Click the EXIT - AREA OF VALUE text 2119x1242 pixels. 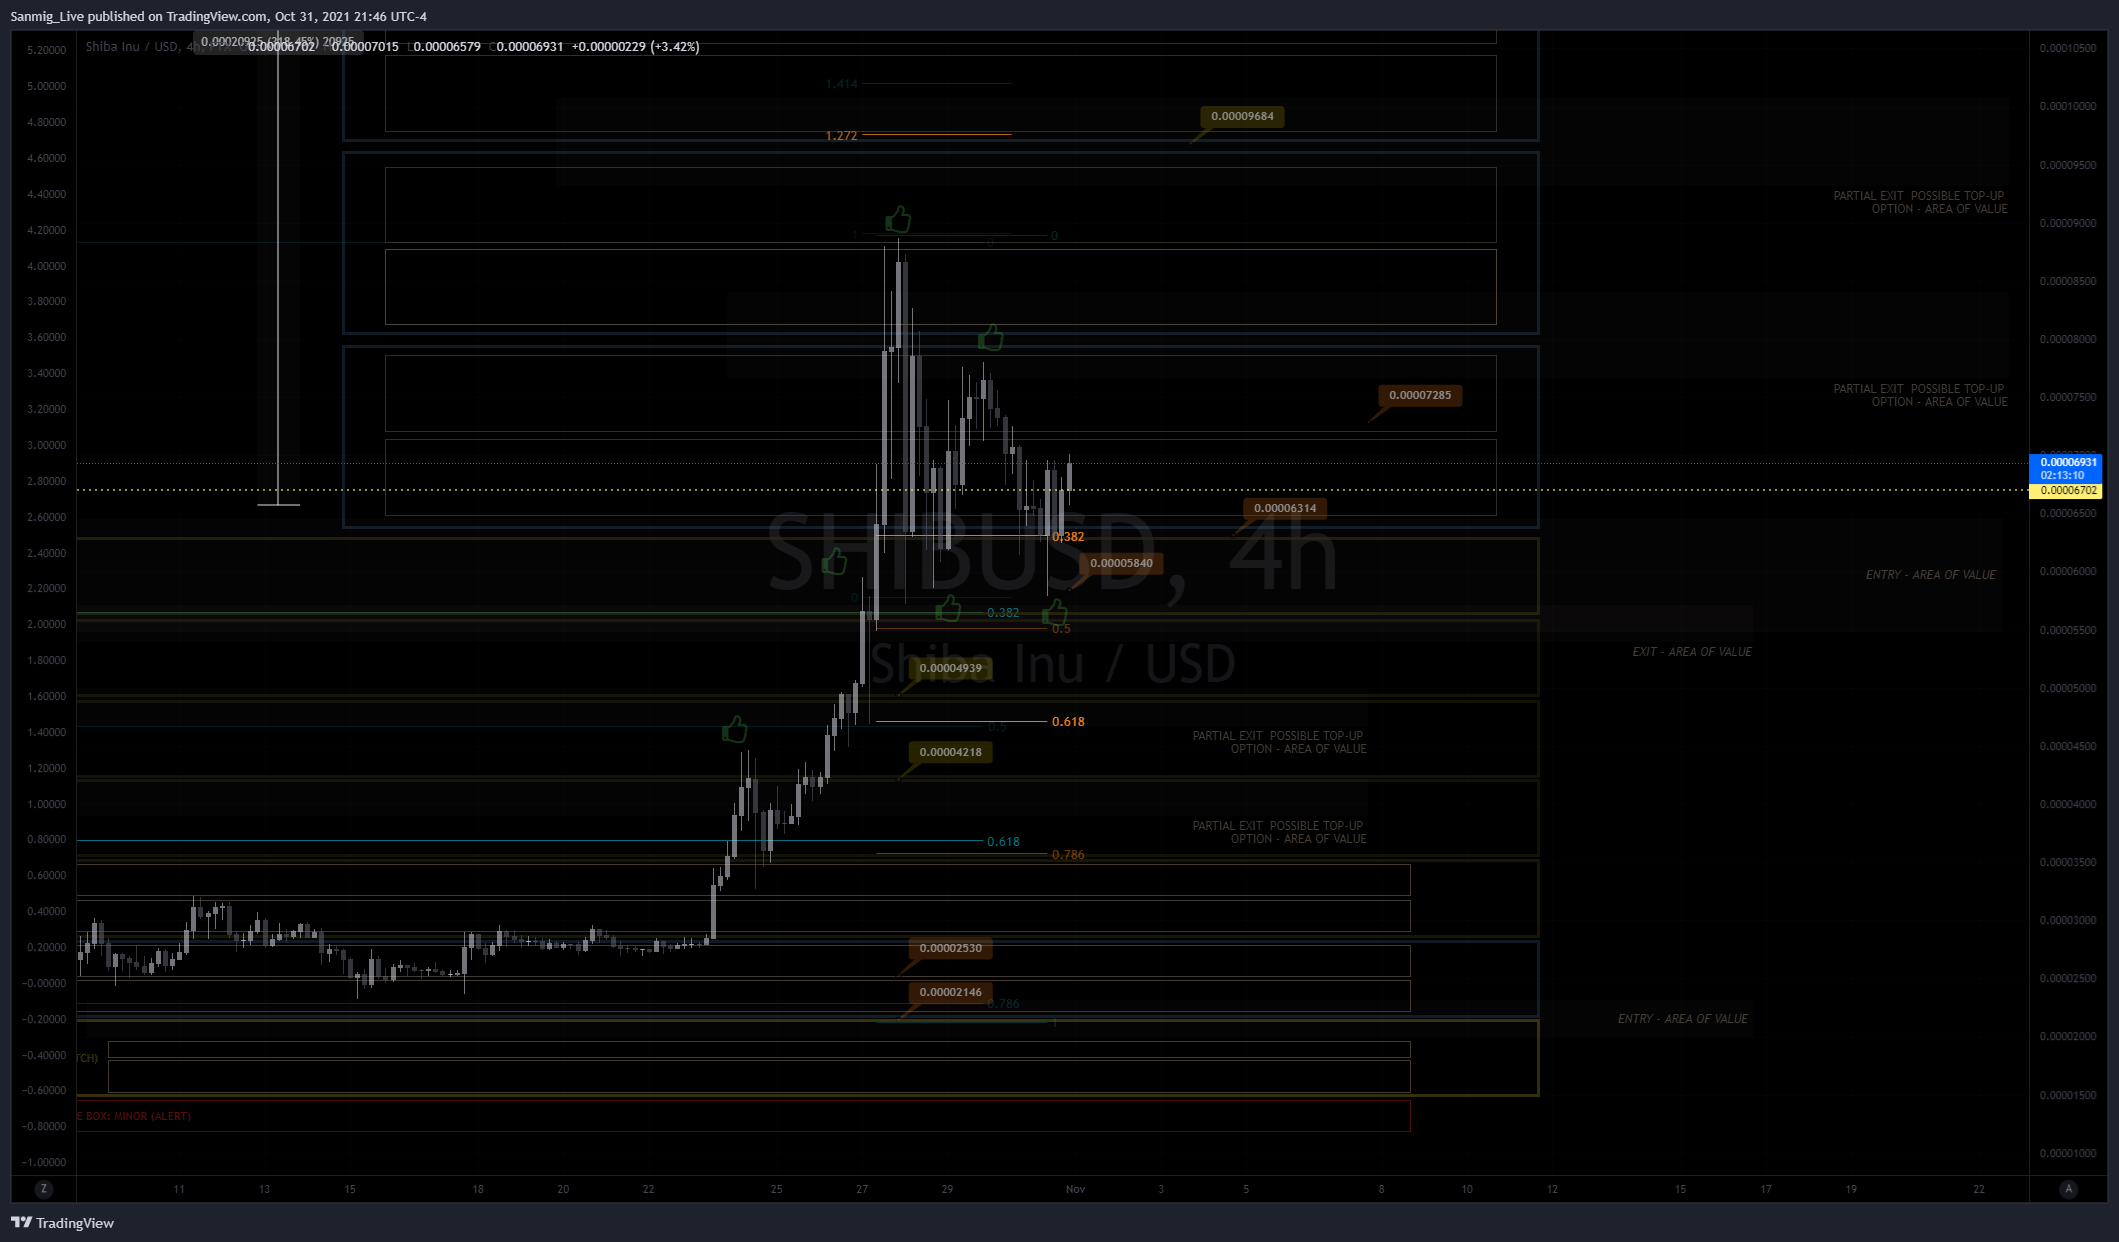pos(1692,652)
